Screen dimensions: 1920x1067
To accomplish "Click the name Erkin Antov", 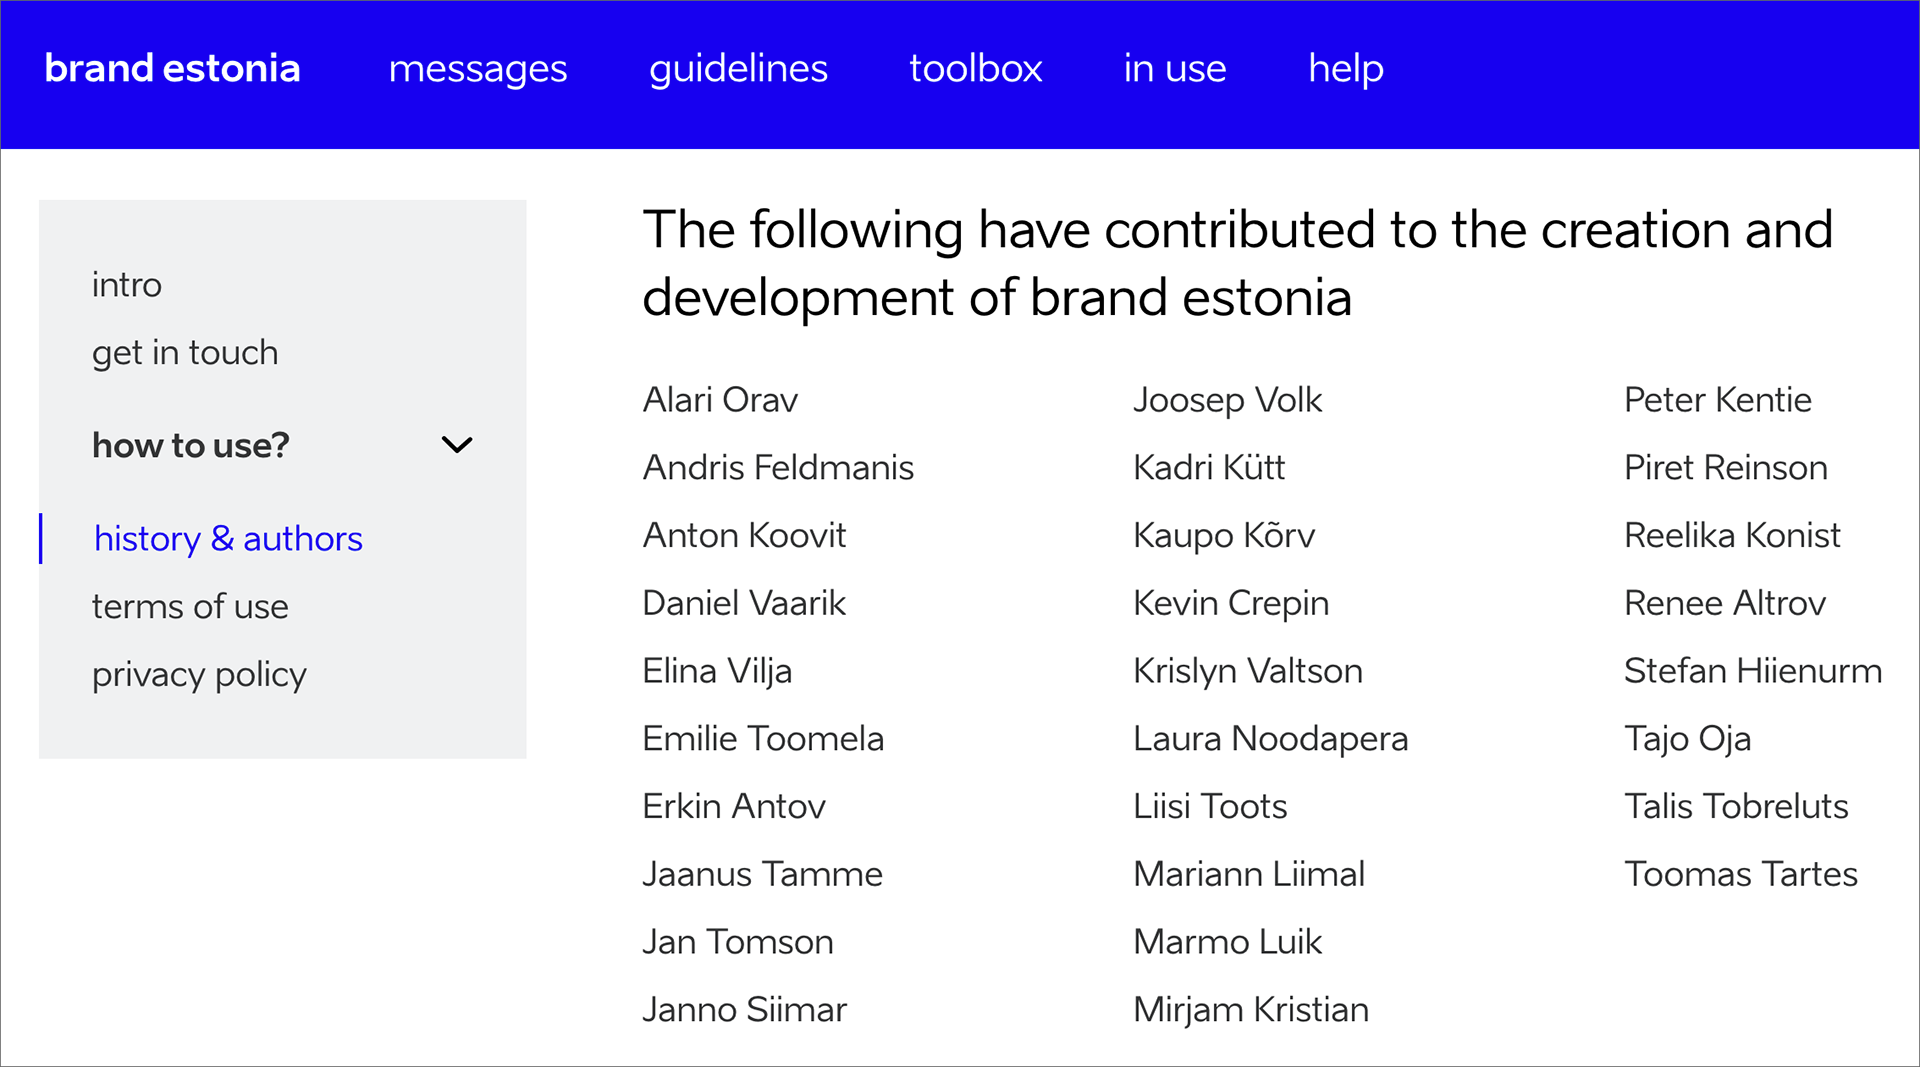I will (734, 806).
